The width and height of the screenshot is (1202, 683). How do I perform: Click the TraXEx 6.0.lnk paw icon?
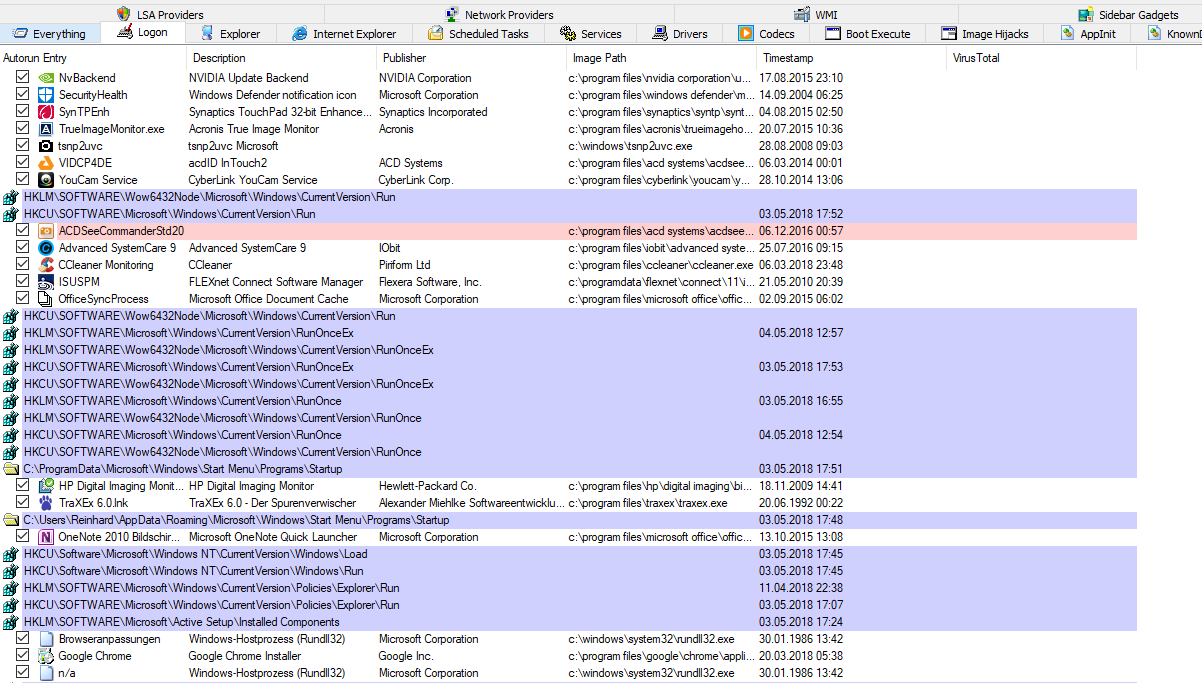point(46,503)
